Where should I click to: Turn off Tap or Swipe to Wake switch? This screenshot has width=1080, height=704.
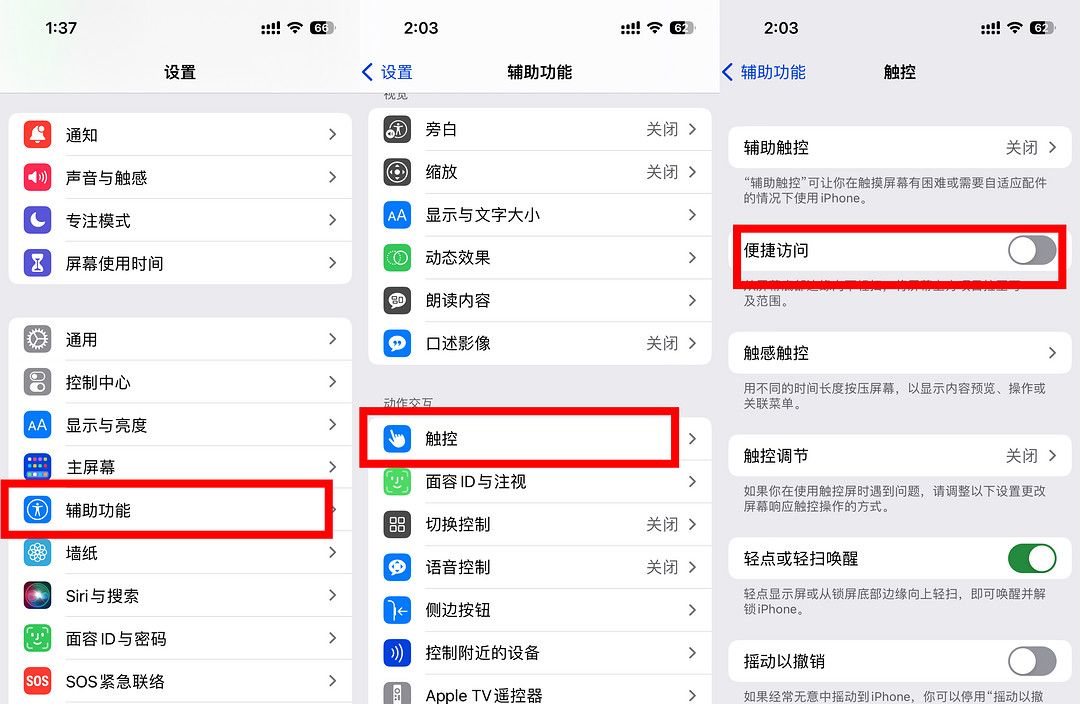coord(1032,558)
